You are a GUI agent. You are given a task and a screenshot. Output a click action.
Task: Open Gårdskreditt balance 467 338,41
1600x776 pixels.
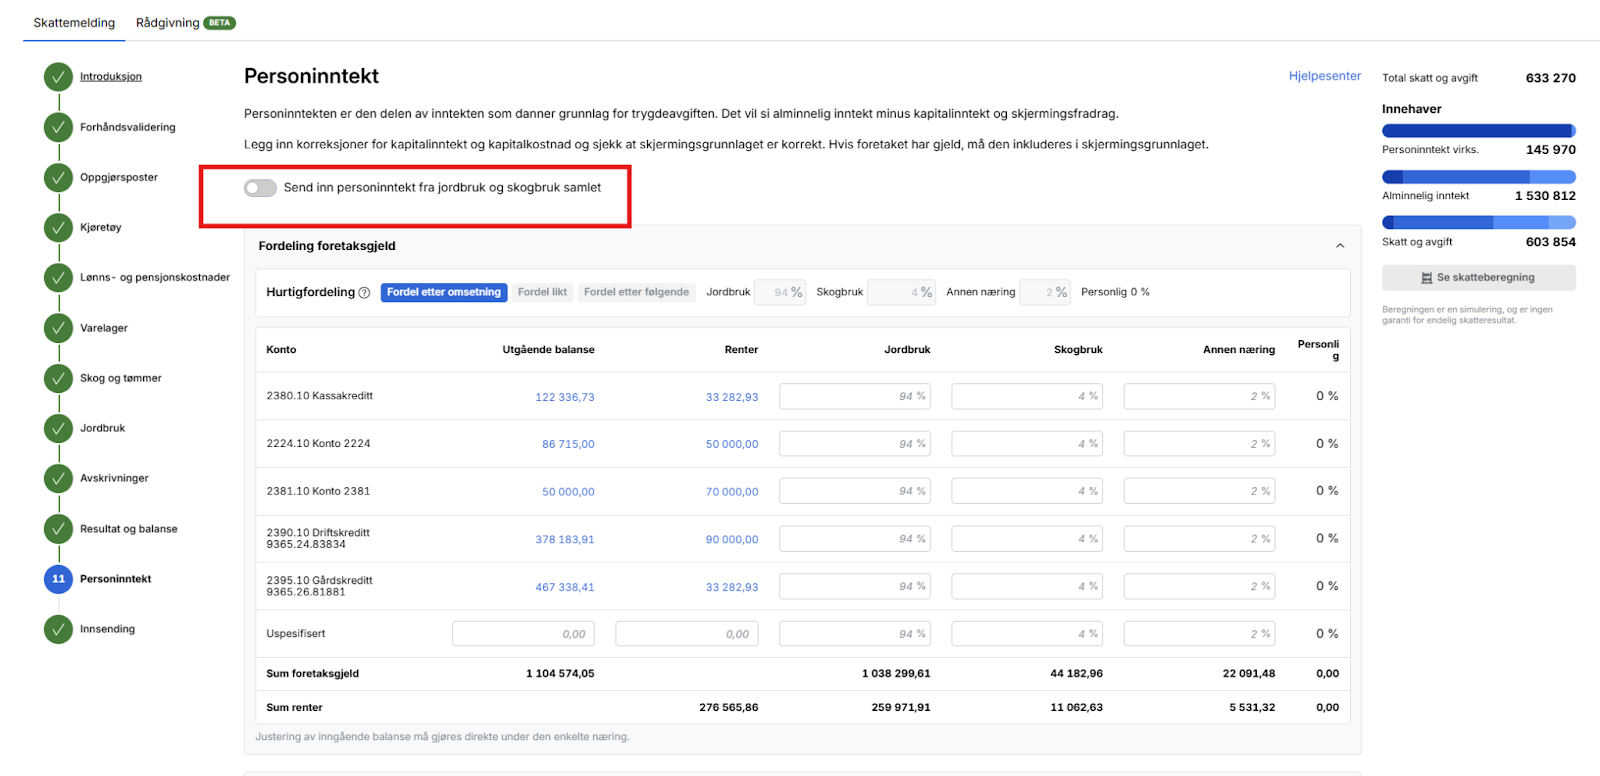pos(565,587)
